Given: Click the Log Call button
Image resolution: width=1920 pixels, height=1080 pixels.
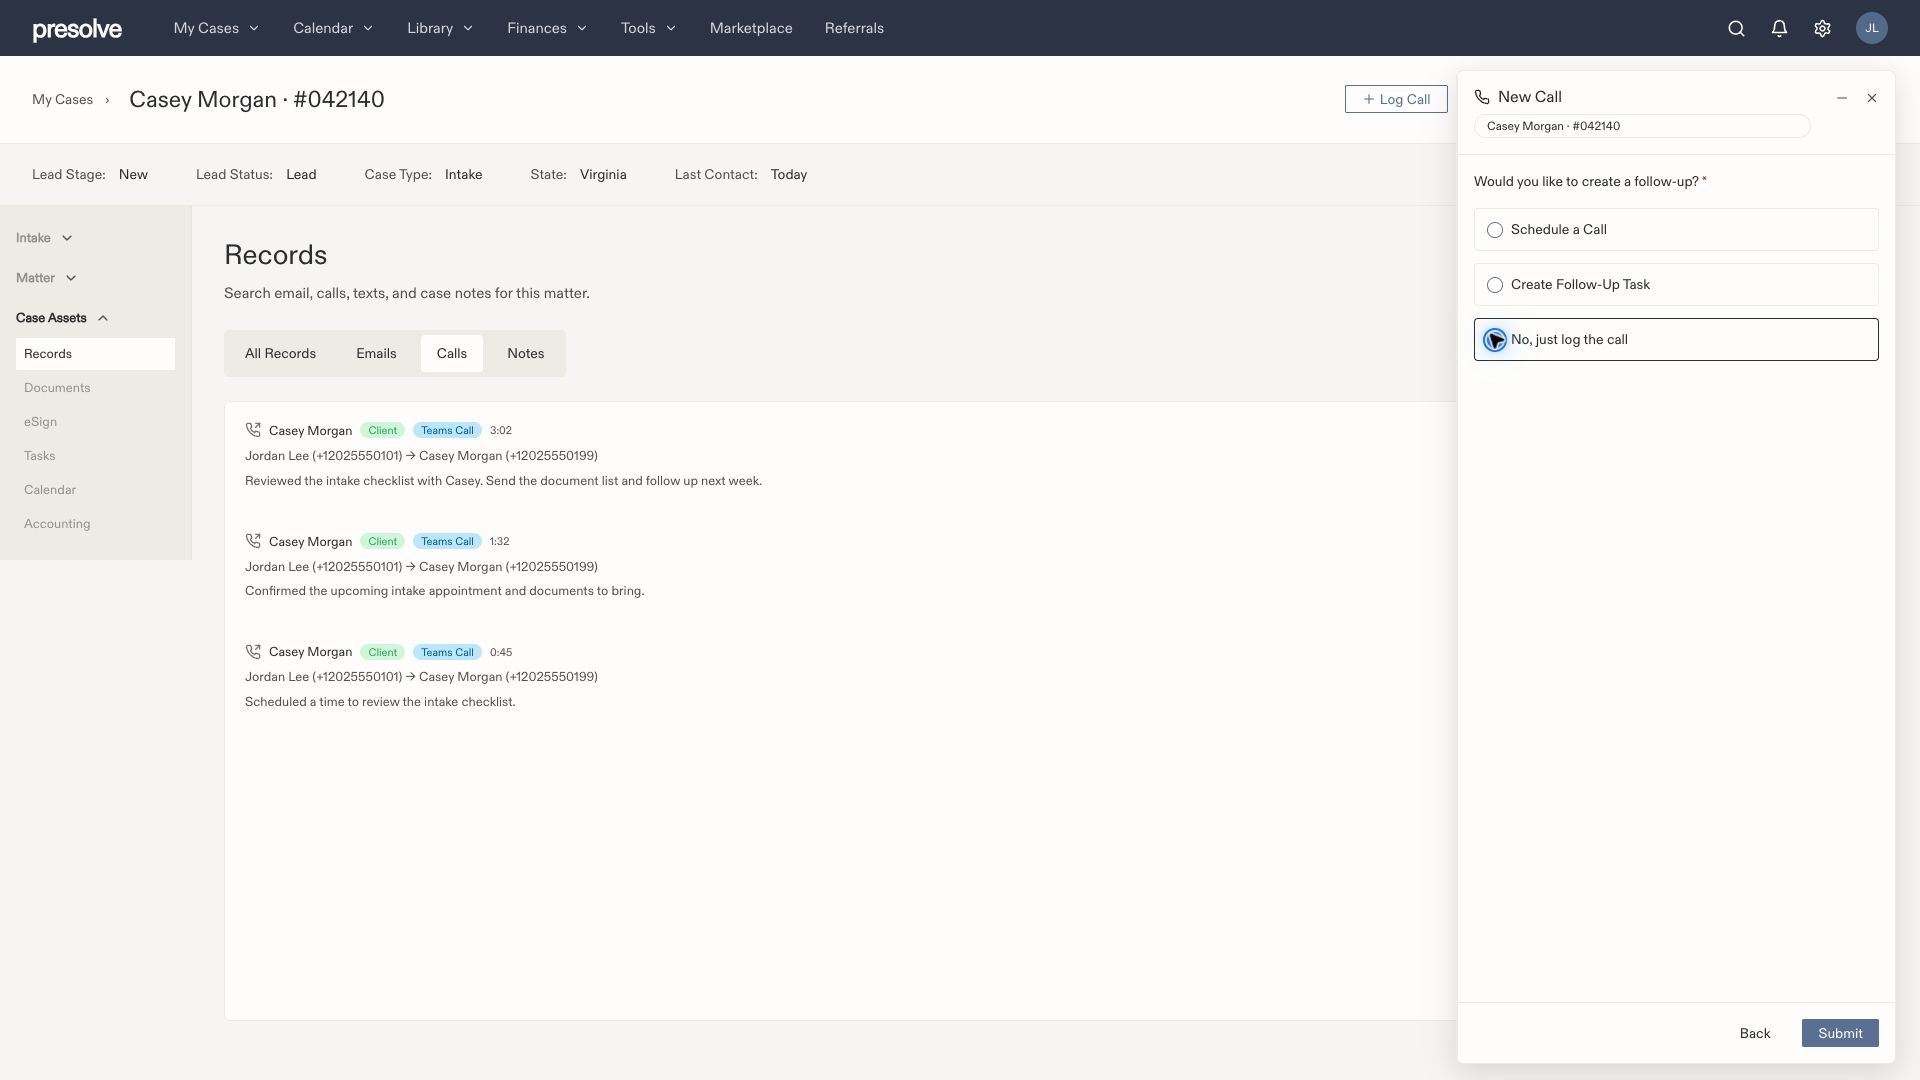Looking at the screenshot, I should coord(1396,99).
